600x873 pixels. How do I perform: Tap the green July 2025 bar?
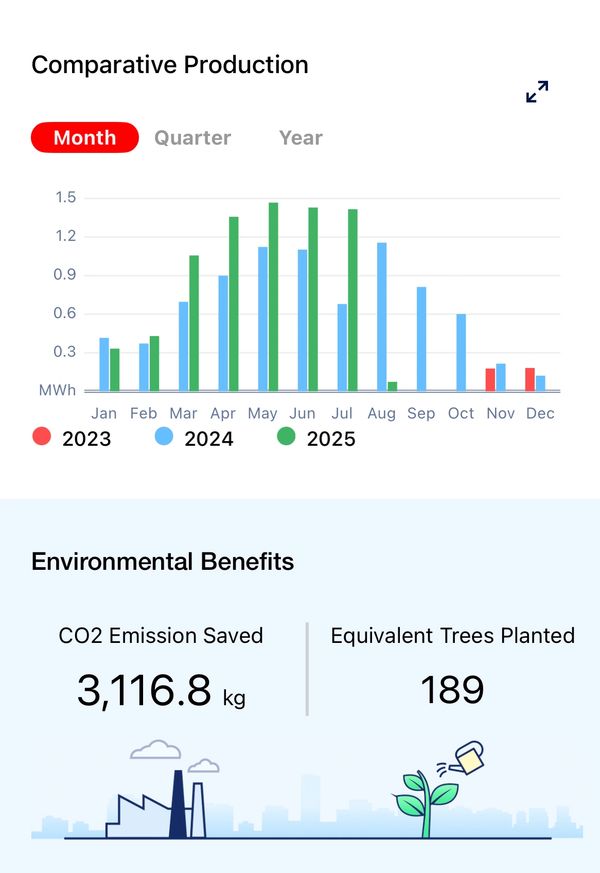point(352,300)
